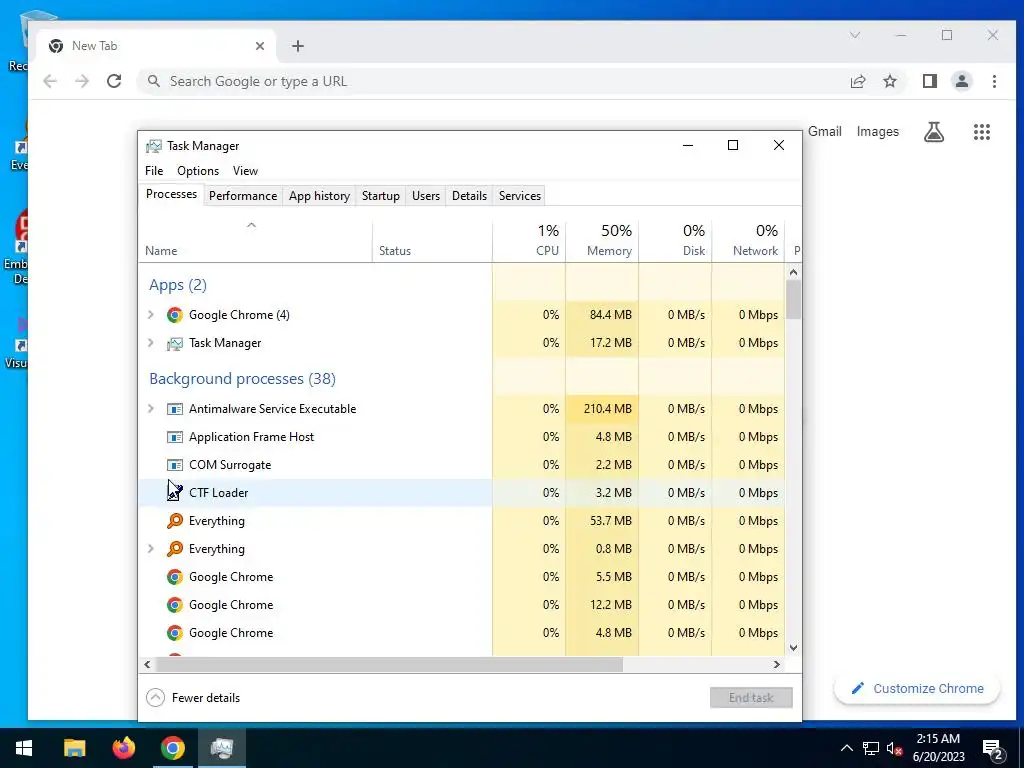The width and height of the screenshot is (1024, 768).
Task: Click the Application Frame Host icon
Action: coord(174,437)
